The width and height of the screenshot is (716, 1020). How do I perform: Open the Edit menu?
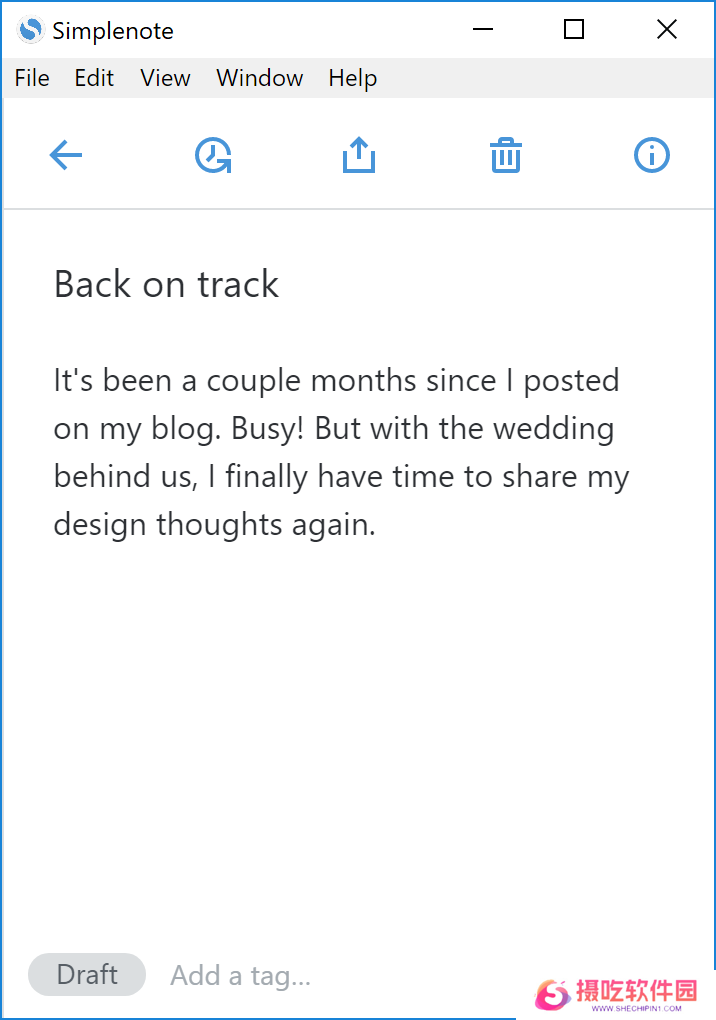[94, 78]
